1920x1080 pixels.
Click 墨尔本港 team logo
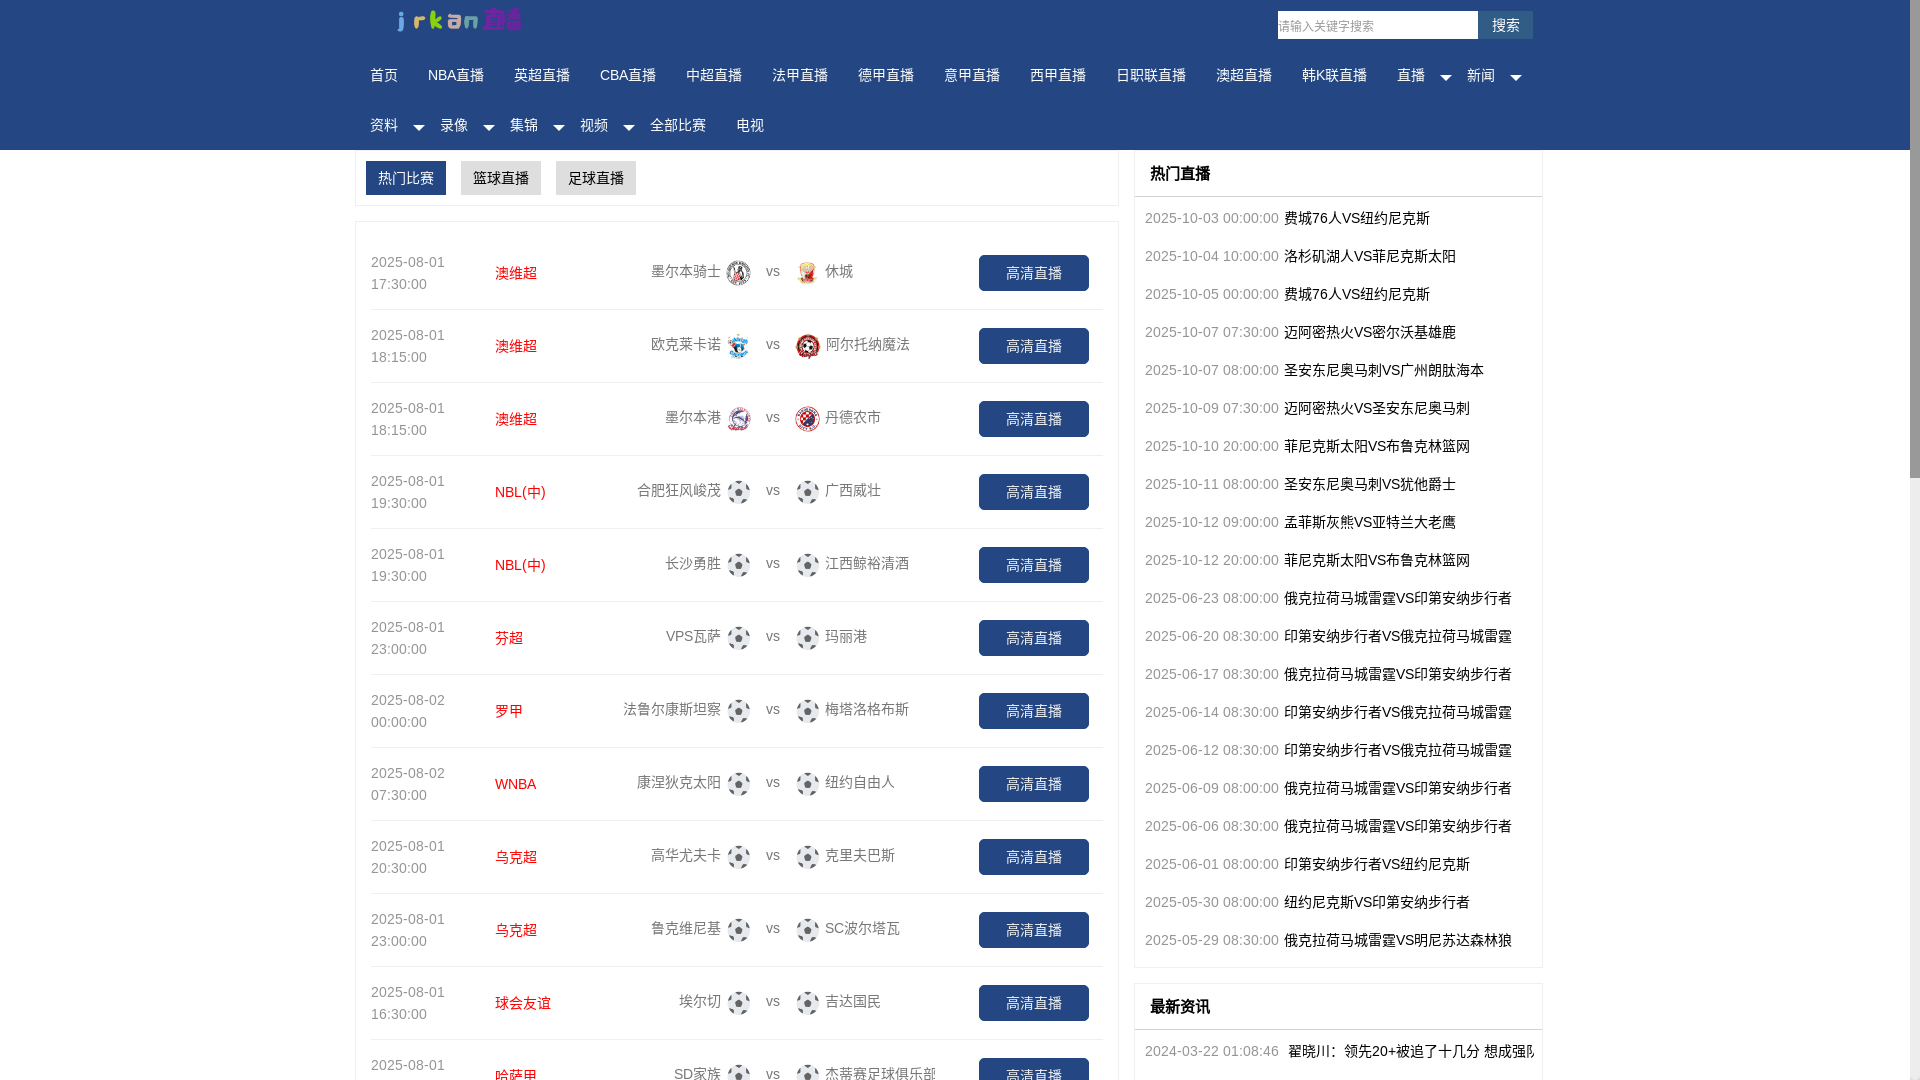coord(739,419)
